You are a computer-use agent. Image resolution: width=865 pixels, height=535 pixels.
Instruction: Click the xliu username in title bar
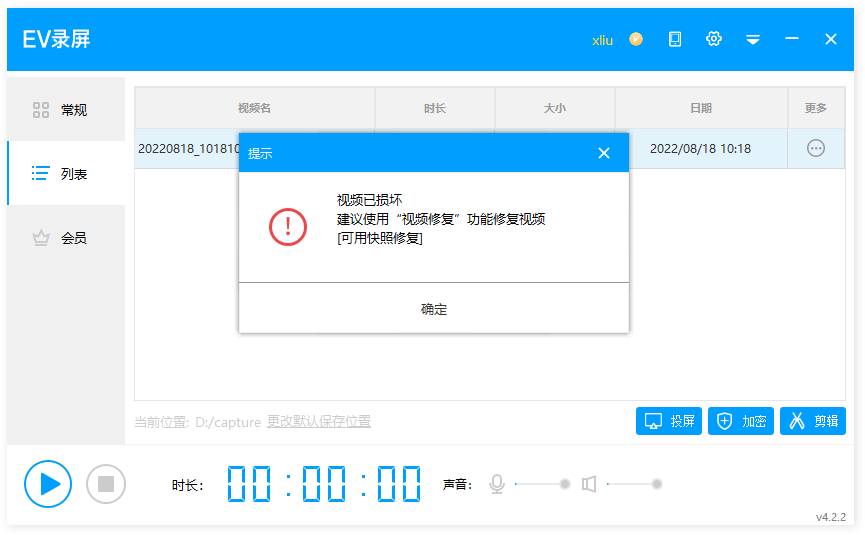point(602,40)
